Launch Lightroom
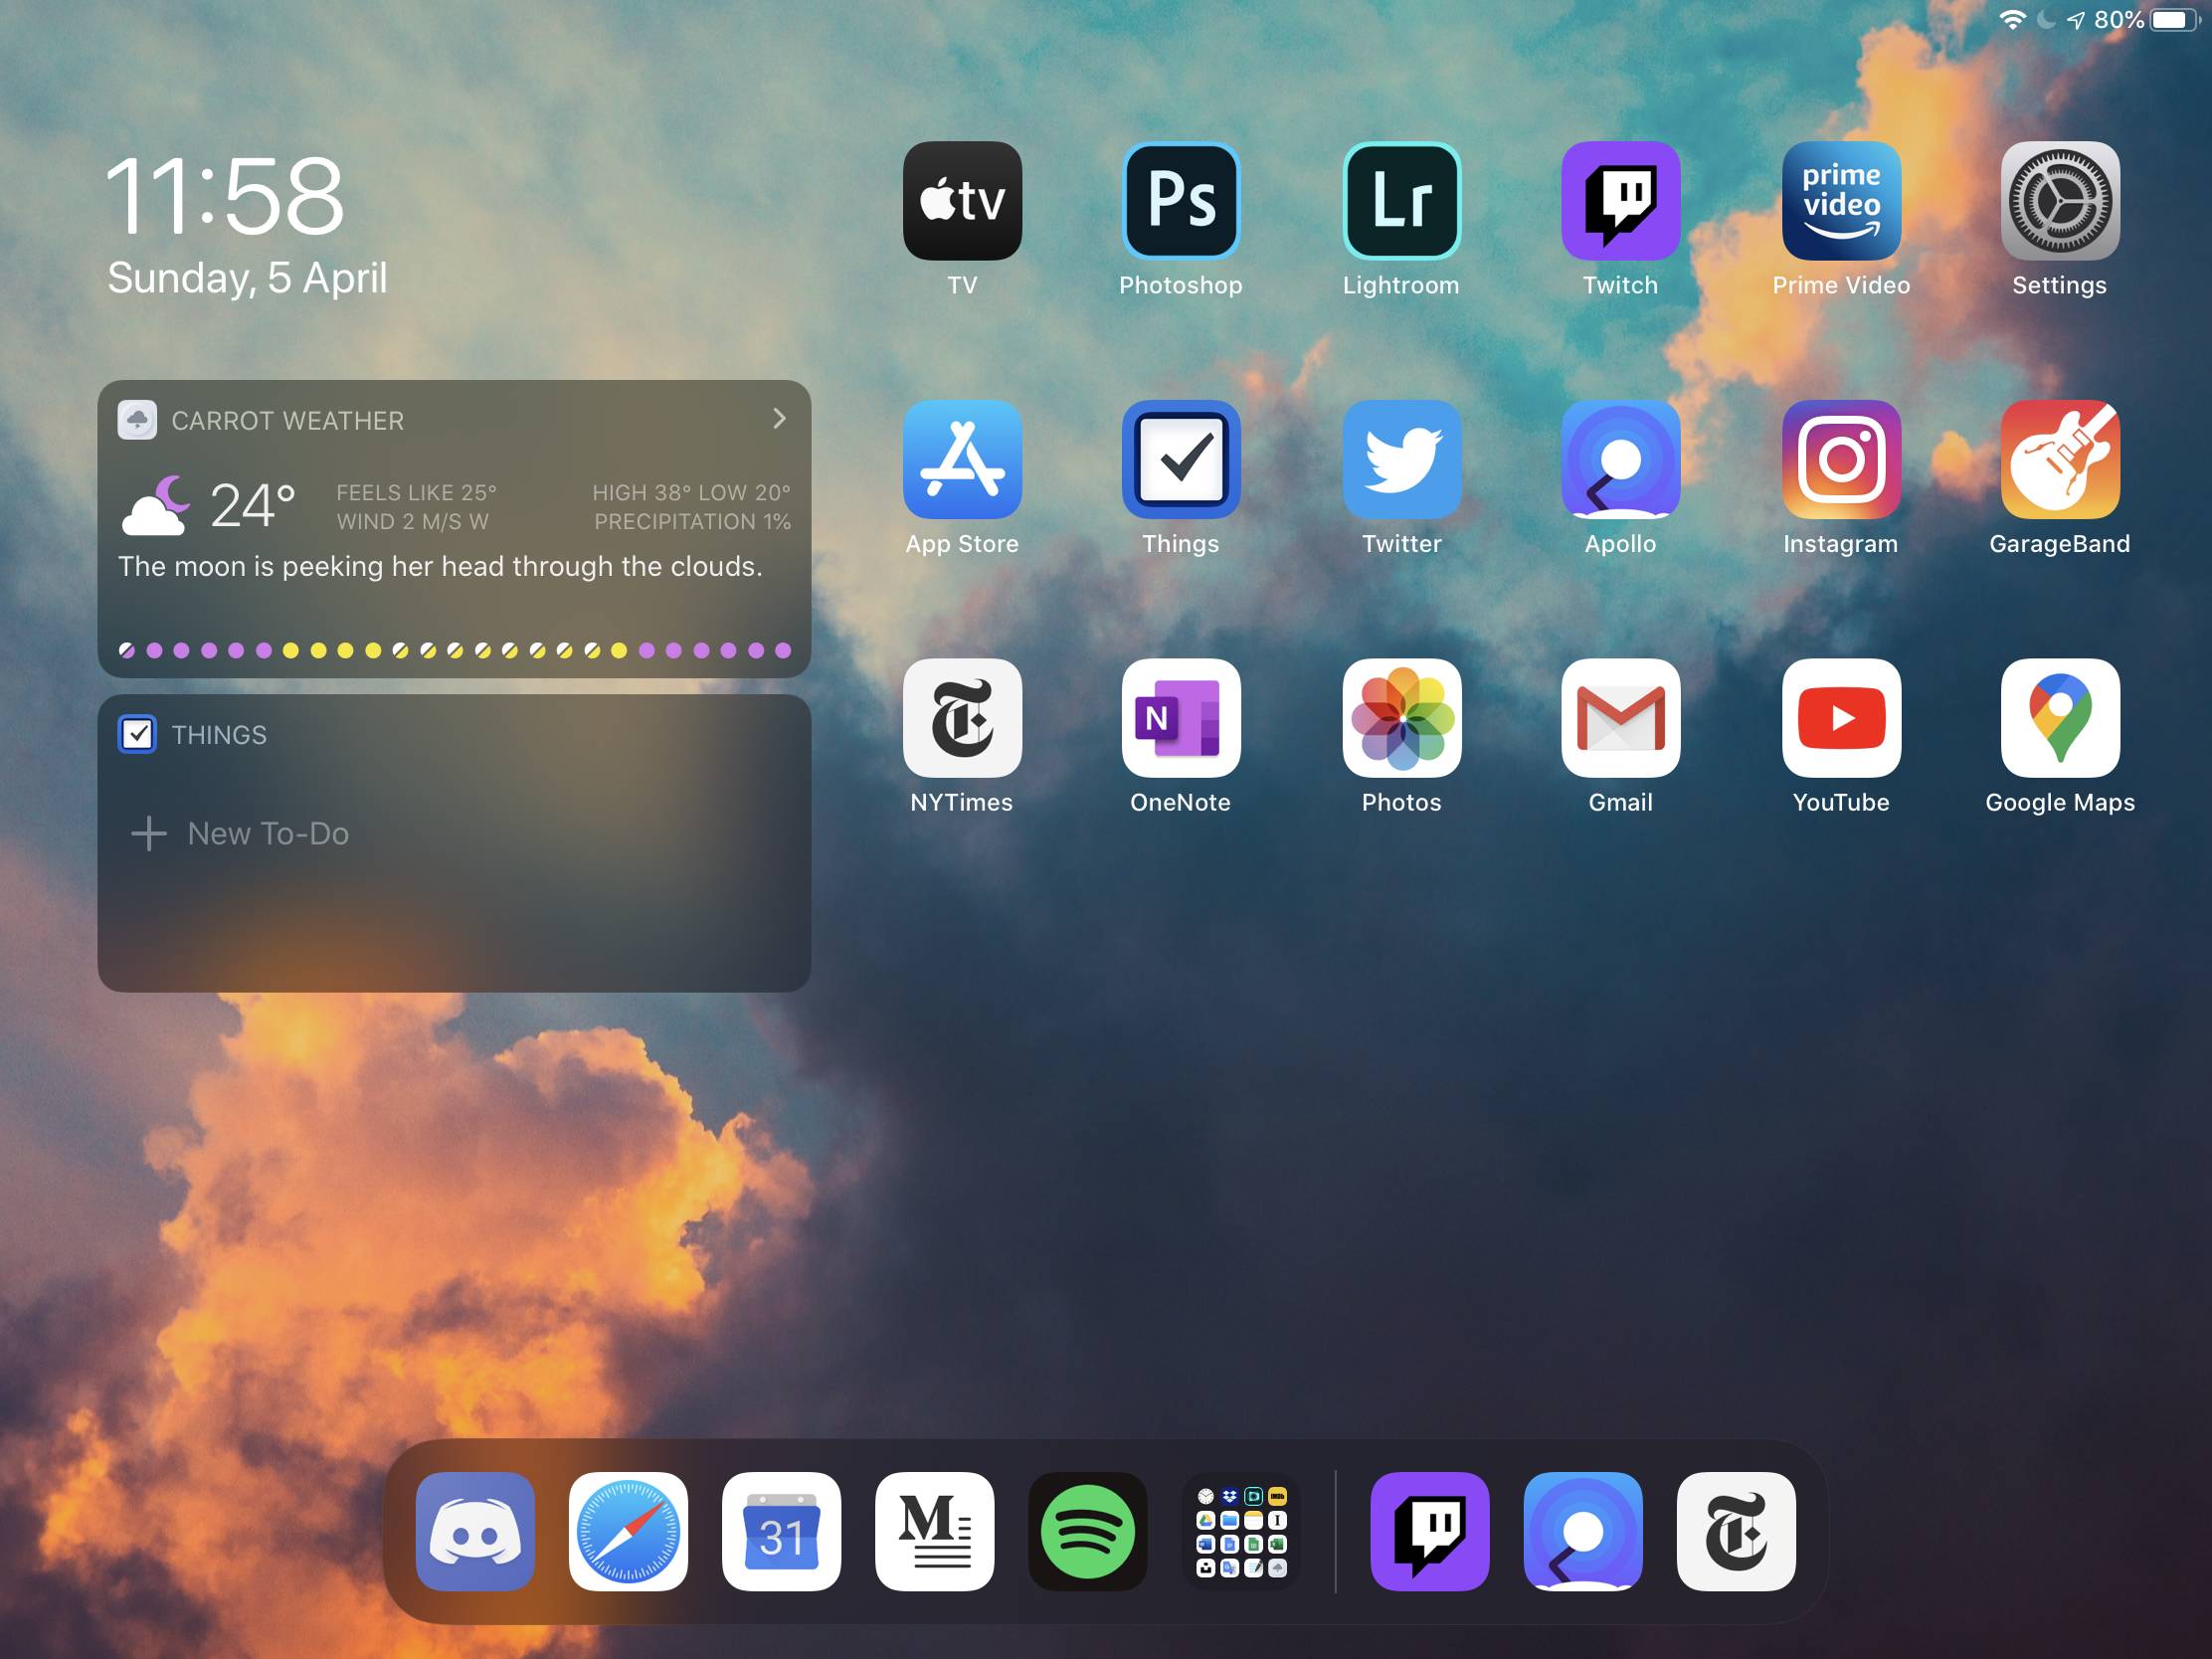This screenshot has width=2212, height=1659. click(1400, 200)
